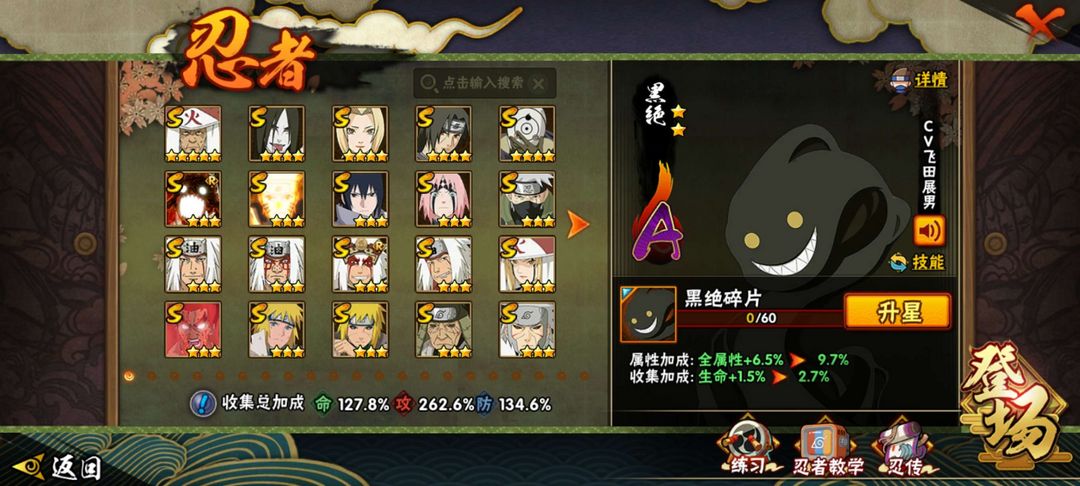Select the last page indicator dot

[584, 376]
